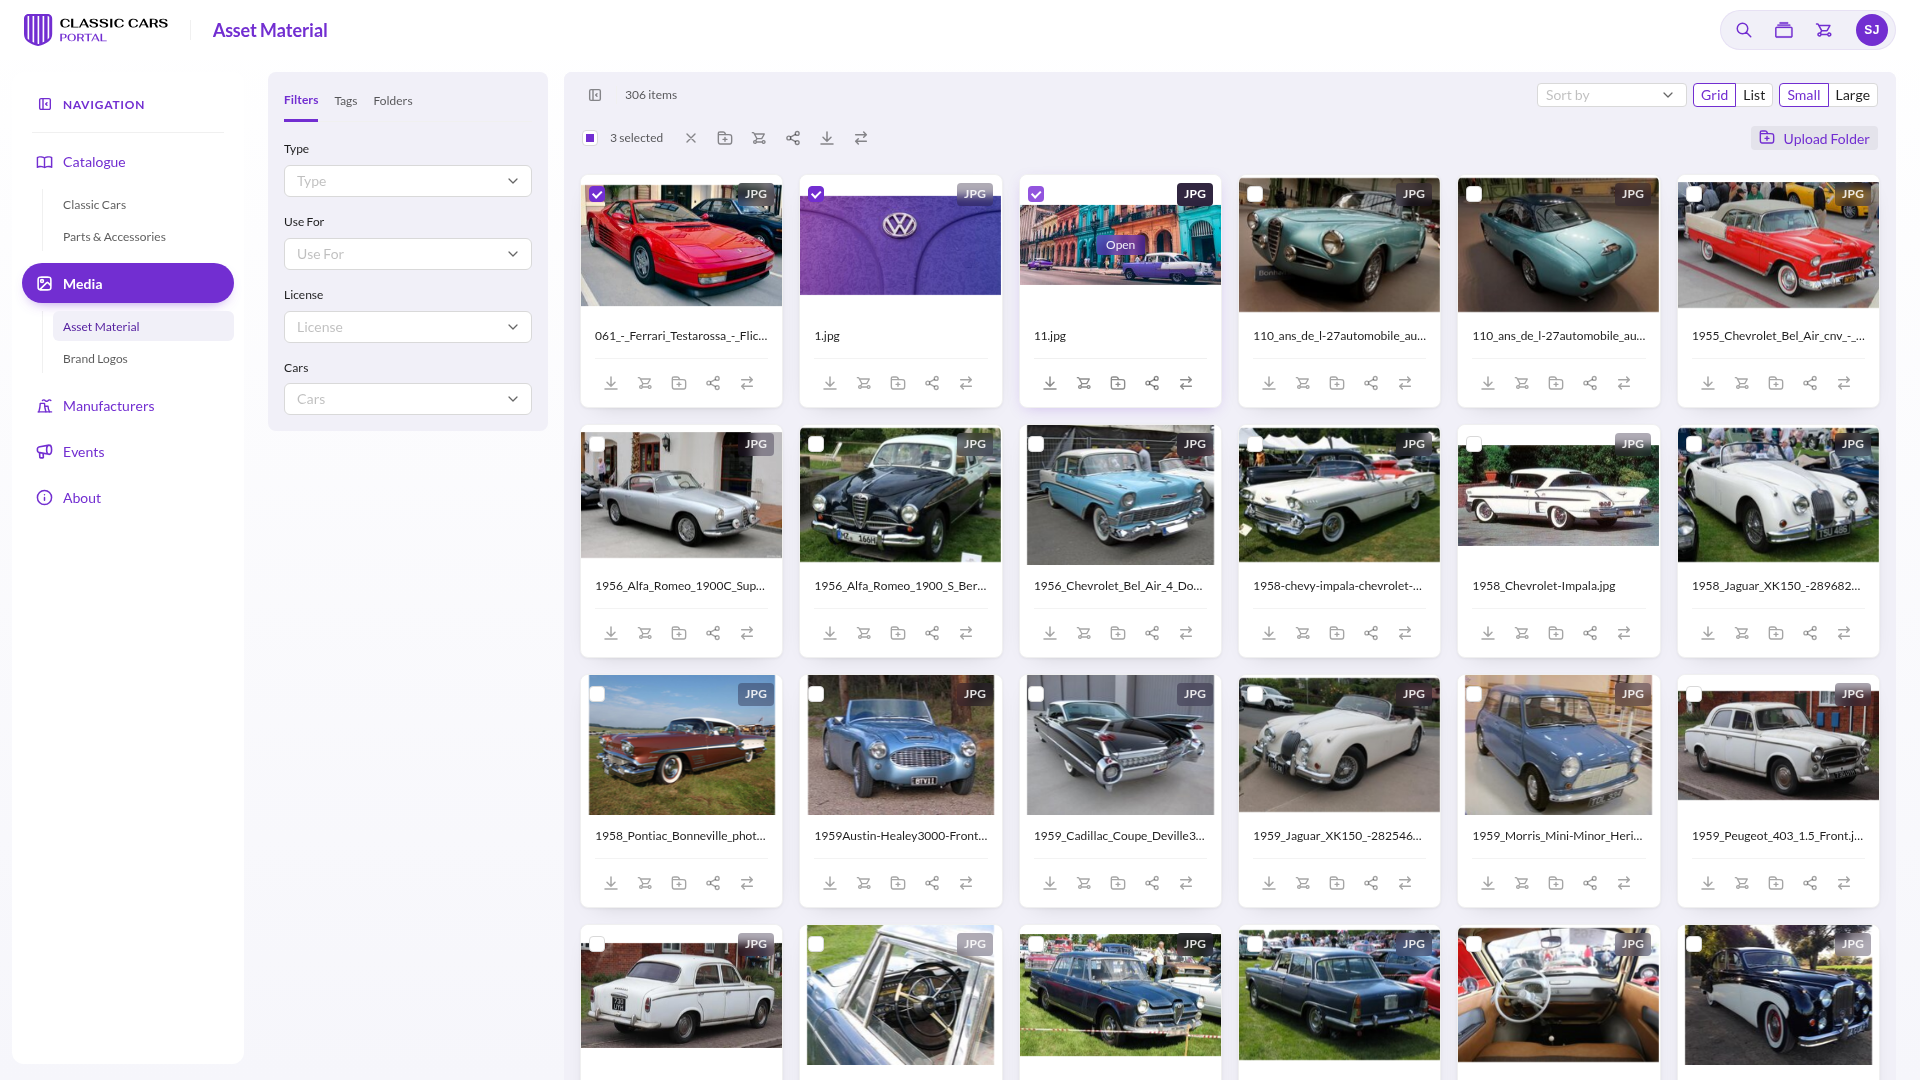Download the 11.jpg asset
Image resolution: width=1920 pixels, height=1080 pixels.
tap(1050, 383)
